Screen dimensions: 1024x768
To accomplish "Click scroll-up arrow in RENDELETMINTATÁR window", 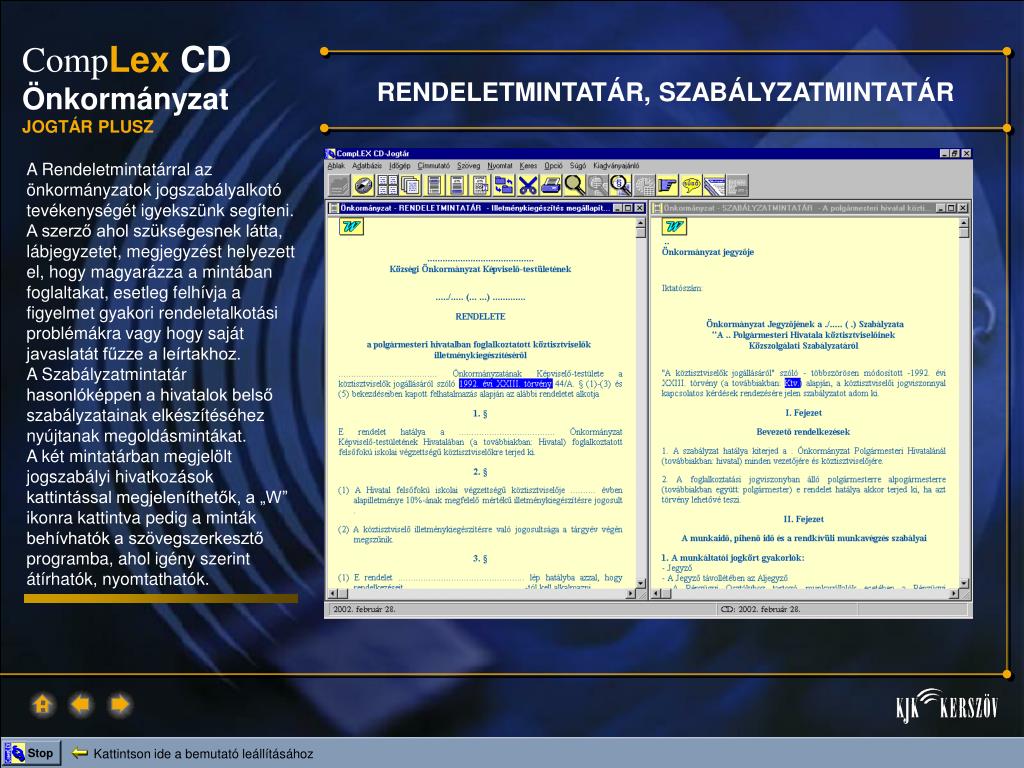I will click(640, 223).
